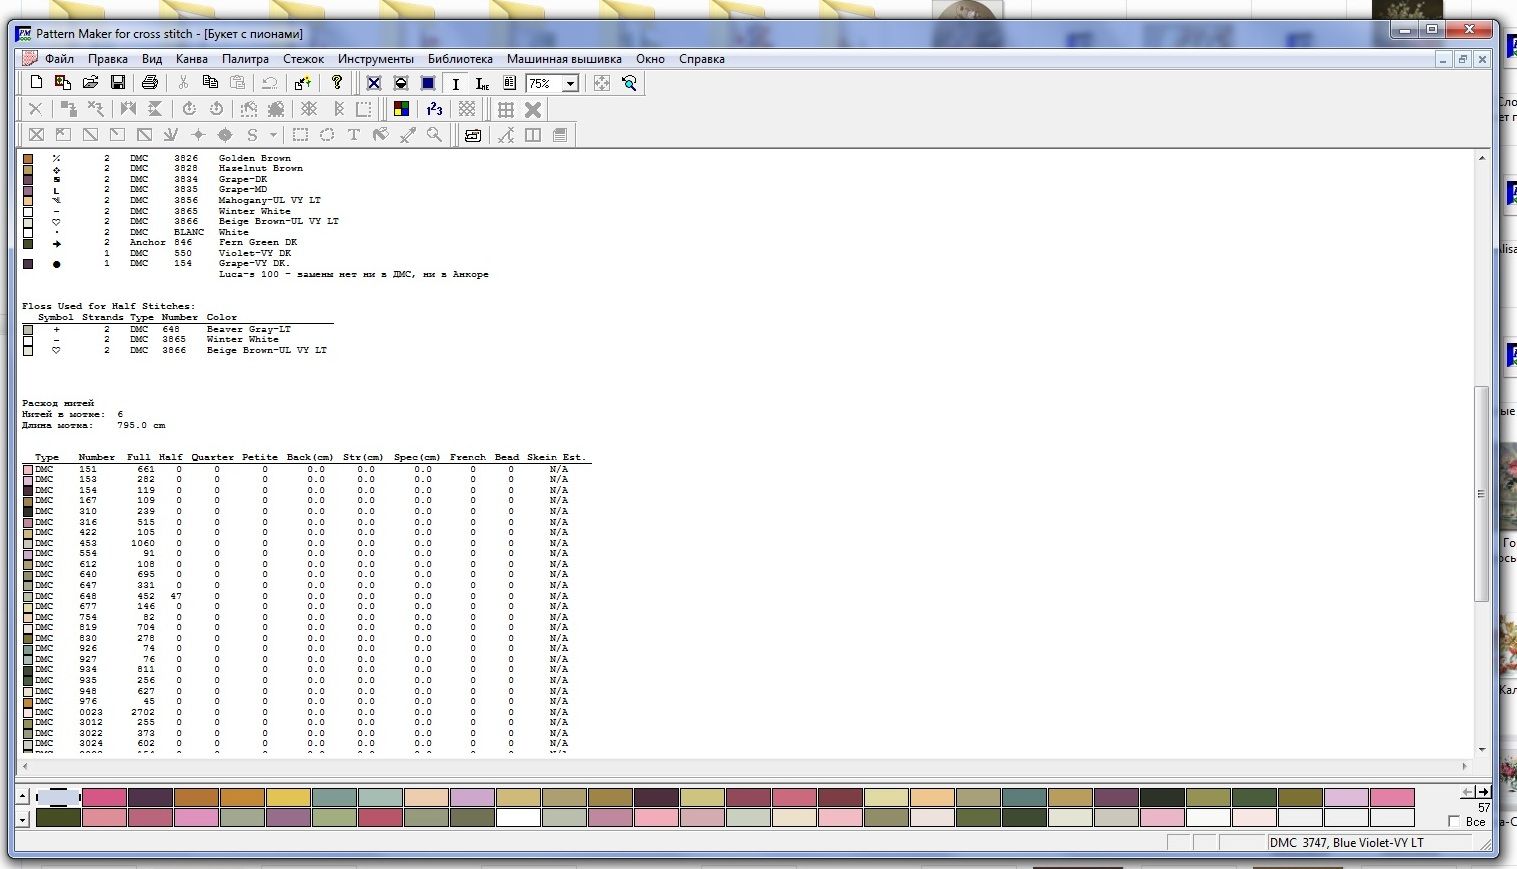Expand the S stitch tool dropdown arrow
Screen dimensions: 1517x869
point(273,135)
